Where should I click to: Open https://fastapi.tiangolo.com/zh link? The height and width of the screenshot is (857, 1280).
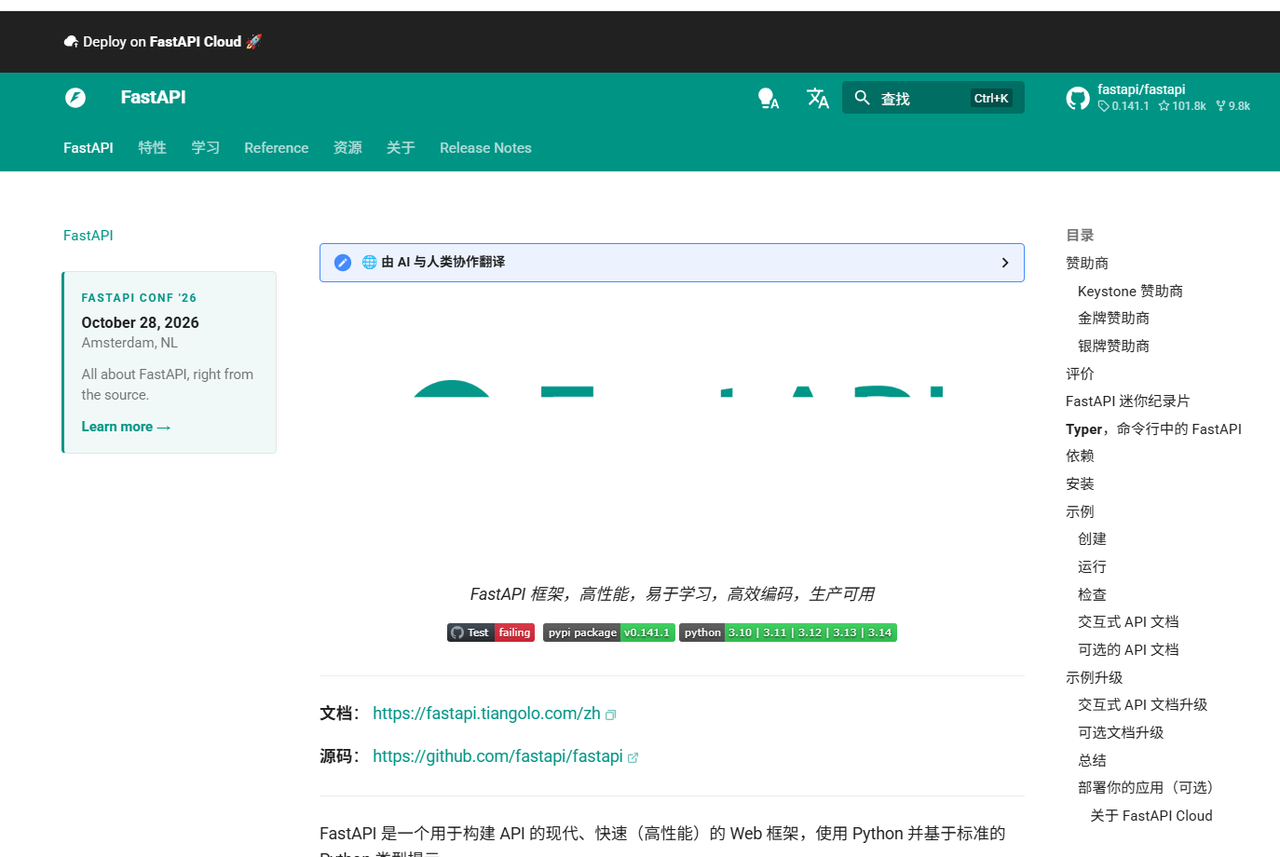487,713
